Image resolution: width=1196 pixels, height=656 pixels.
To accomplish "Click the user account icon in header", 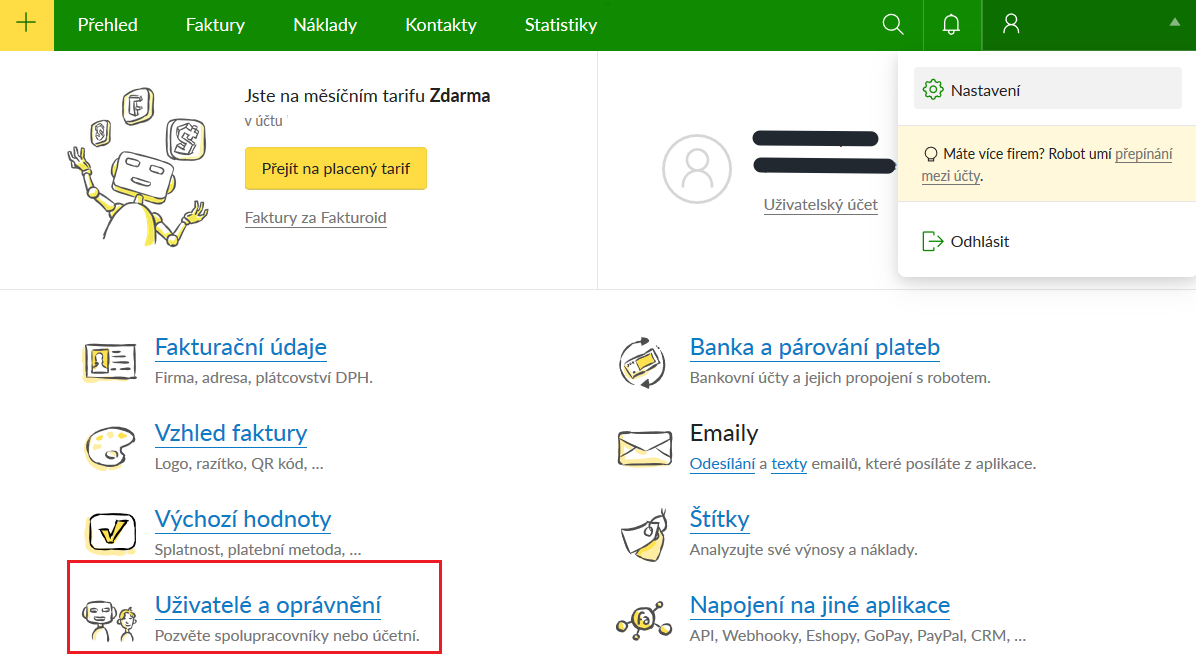I will (x=1011, y=25).
